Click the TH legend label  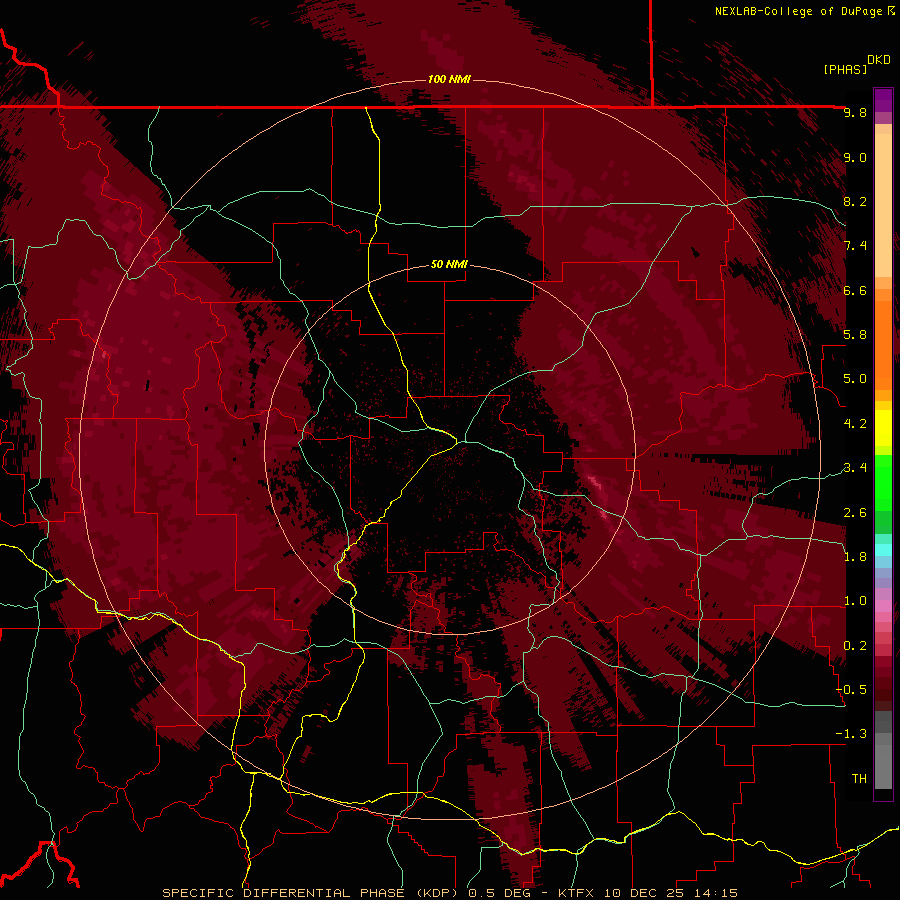(x=859, y=779)
